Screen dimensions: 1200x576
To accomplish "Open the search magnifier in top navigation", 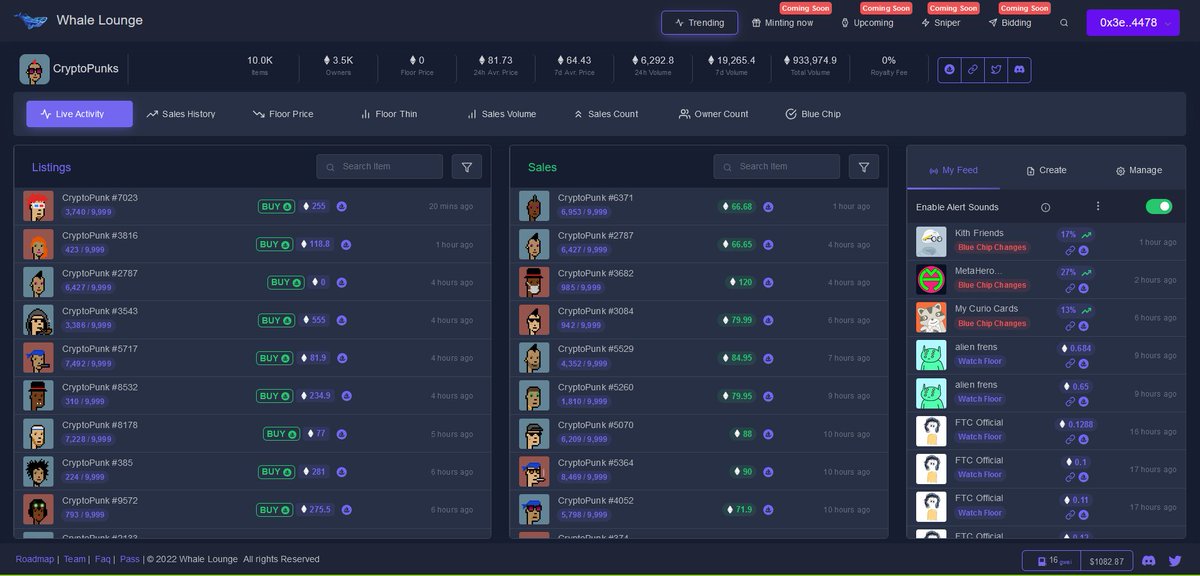I will coord(1064,23).
